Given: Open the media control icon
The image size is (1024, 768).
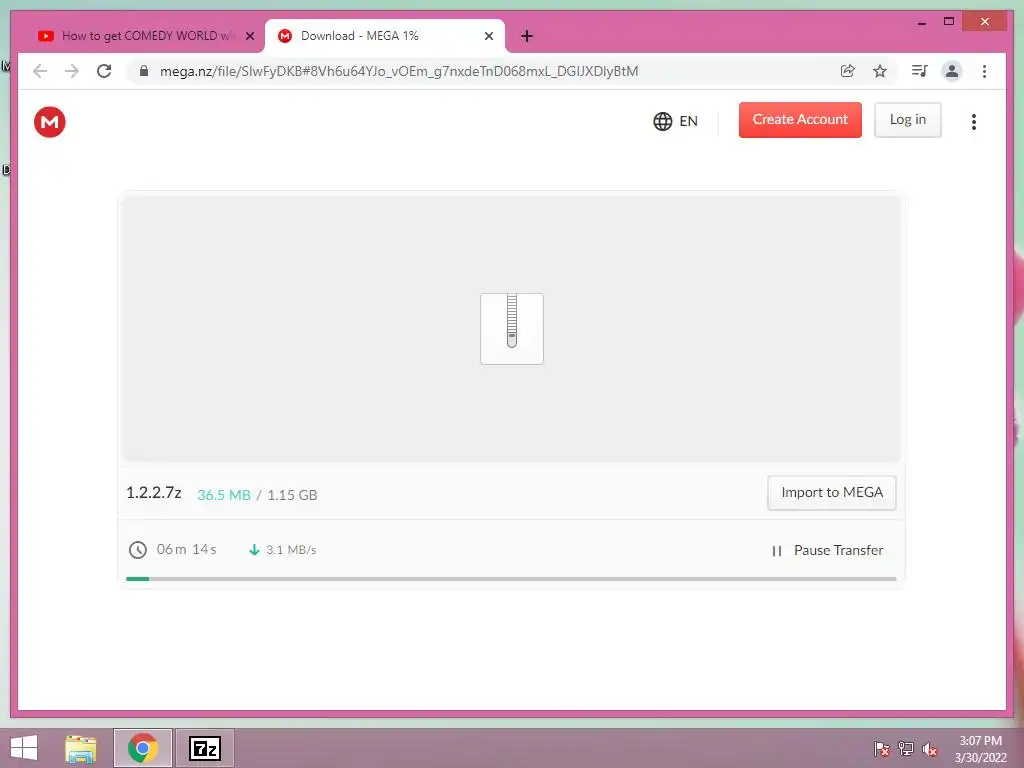Looking at the screenshot, I should 920,71.
